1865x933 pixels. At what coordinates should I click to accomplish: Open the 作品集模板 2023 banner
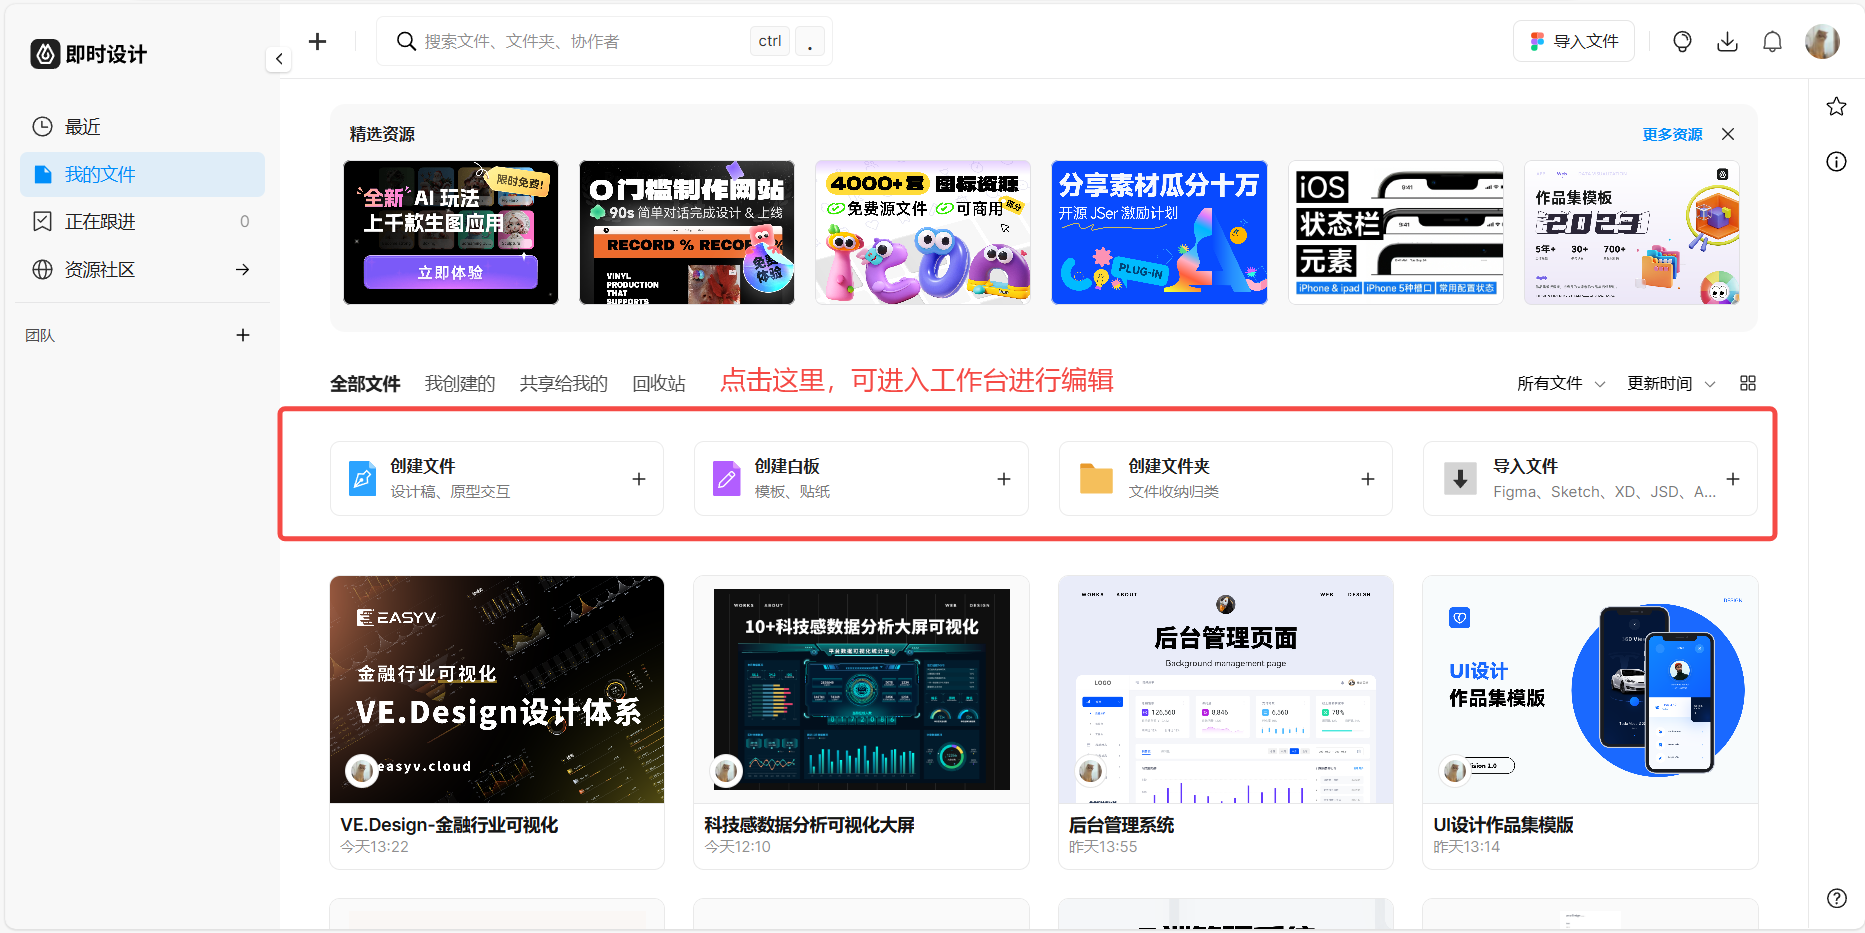1632,232
